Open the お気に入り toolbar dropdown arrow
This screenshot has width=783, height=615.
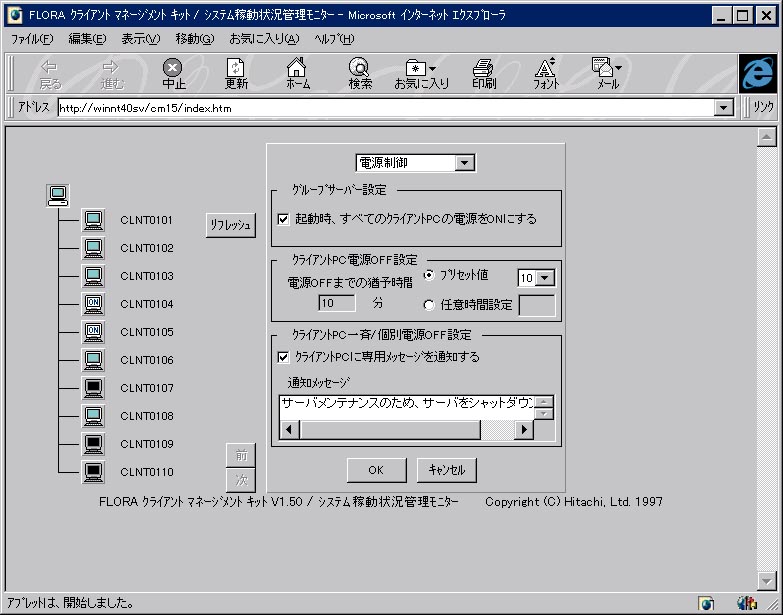(x=432, y=68)
